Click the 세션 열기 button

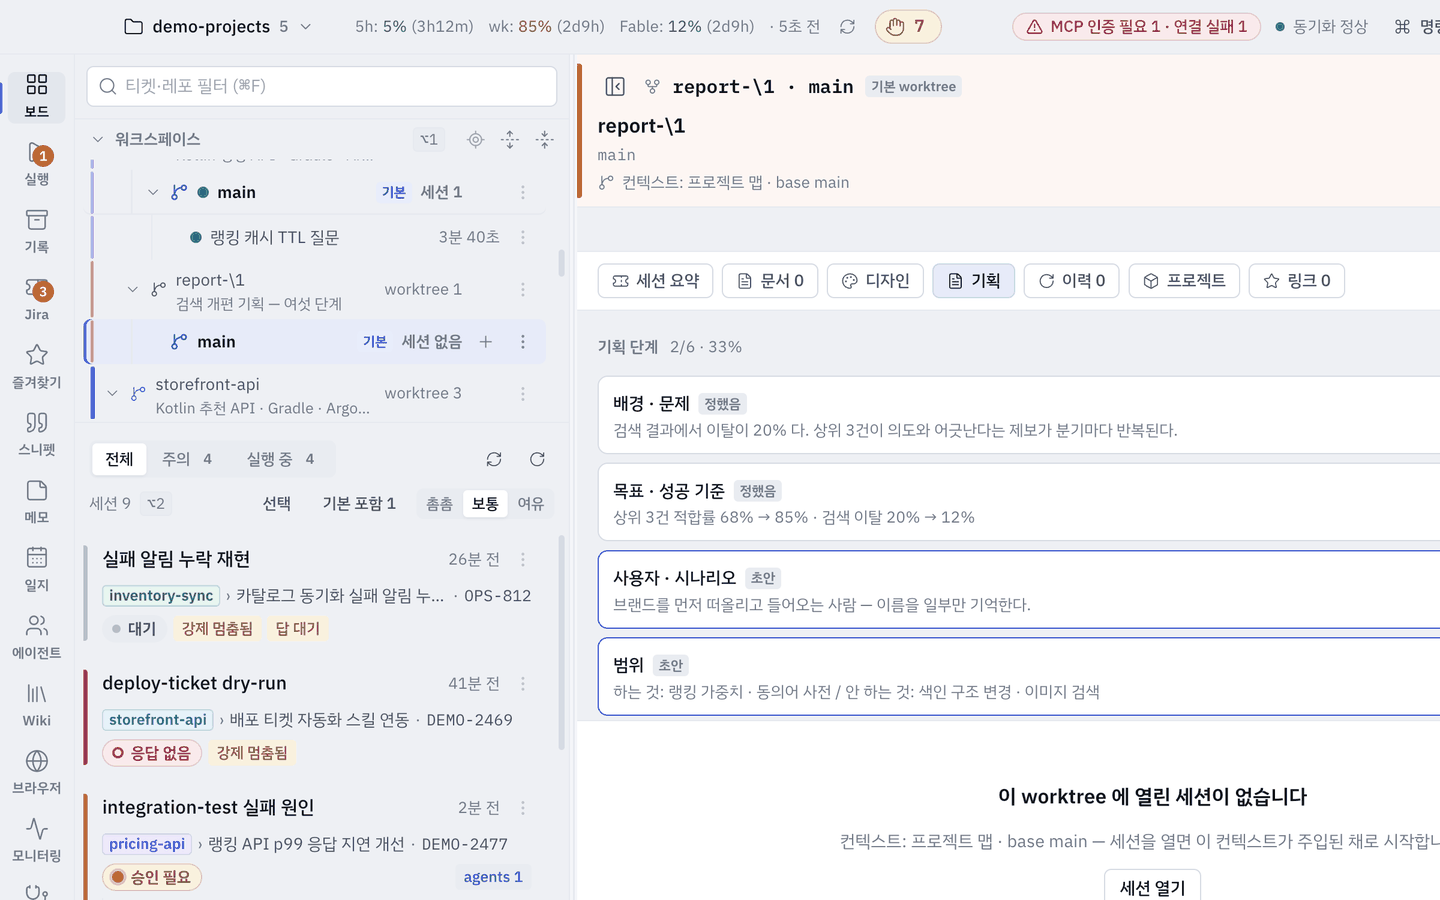click(x=1152, y=887)
